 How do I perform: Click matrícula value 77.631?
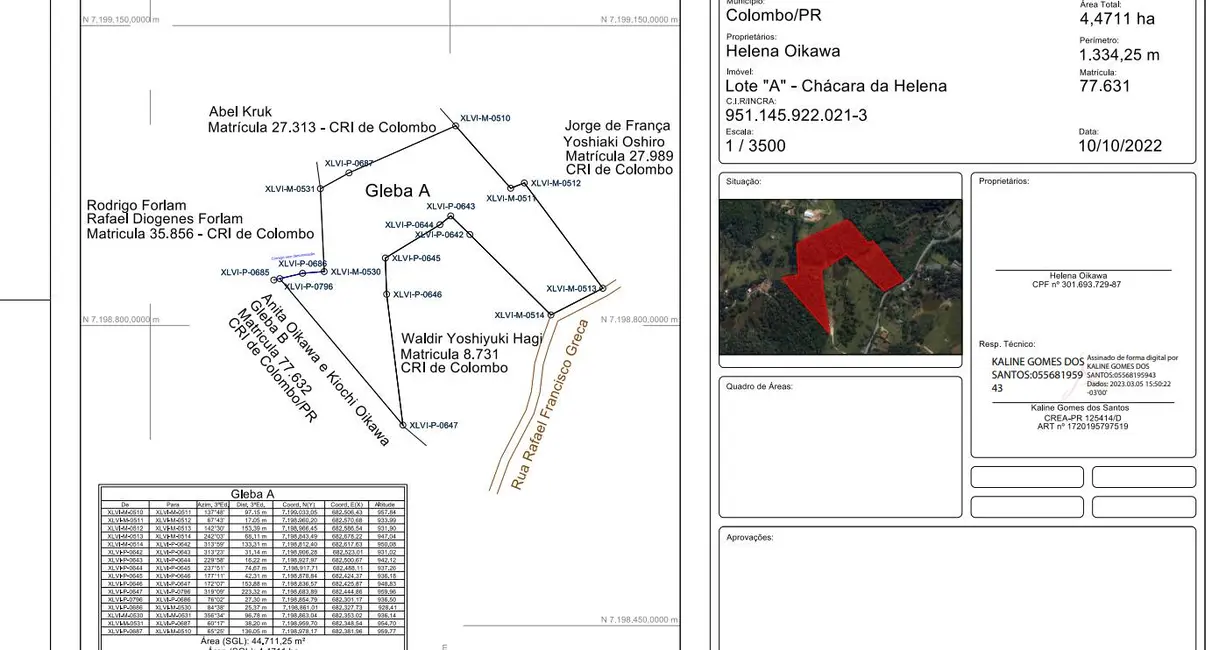click(1105, 86)
